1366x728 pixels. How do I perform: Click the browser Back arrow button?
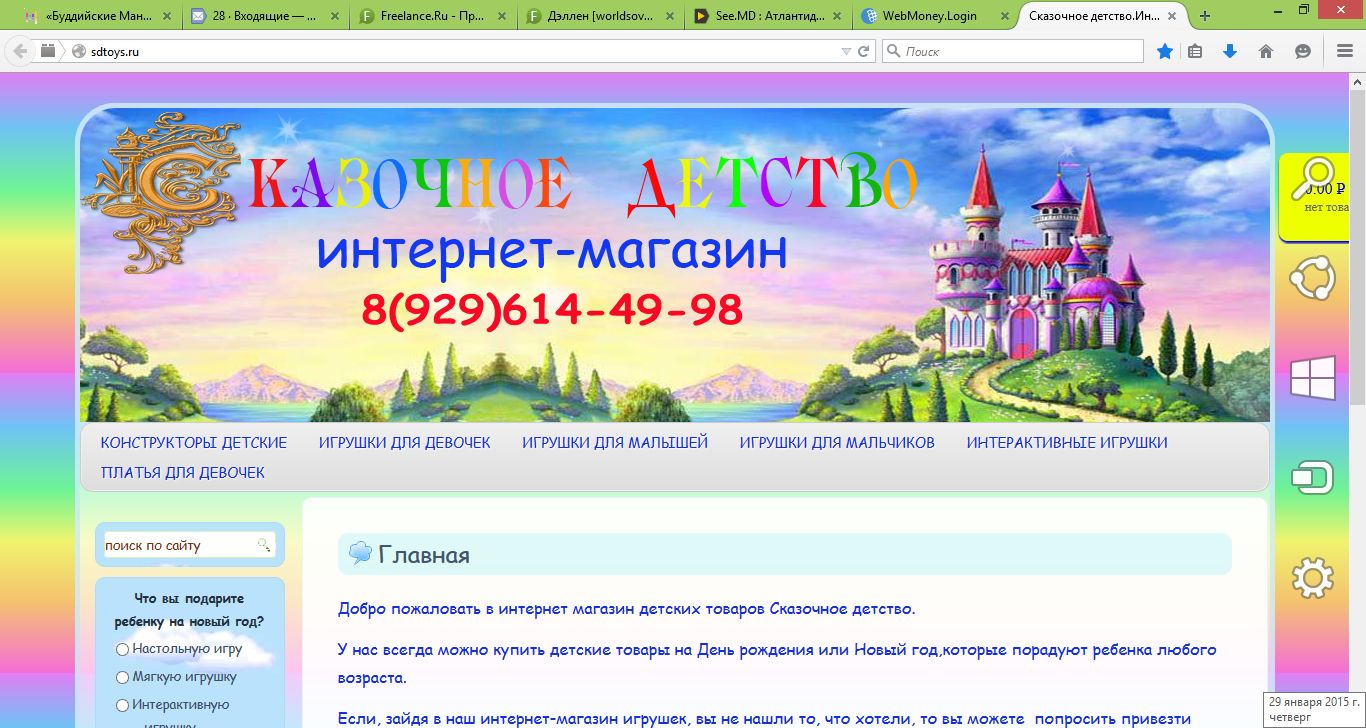[20, 51]
